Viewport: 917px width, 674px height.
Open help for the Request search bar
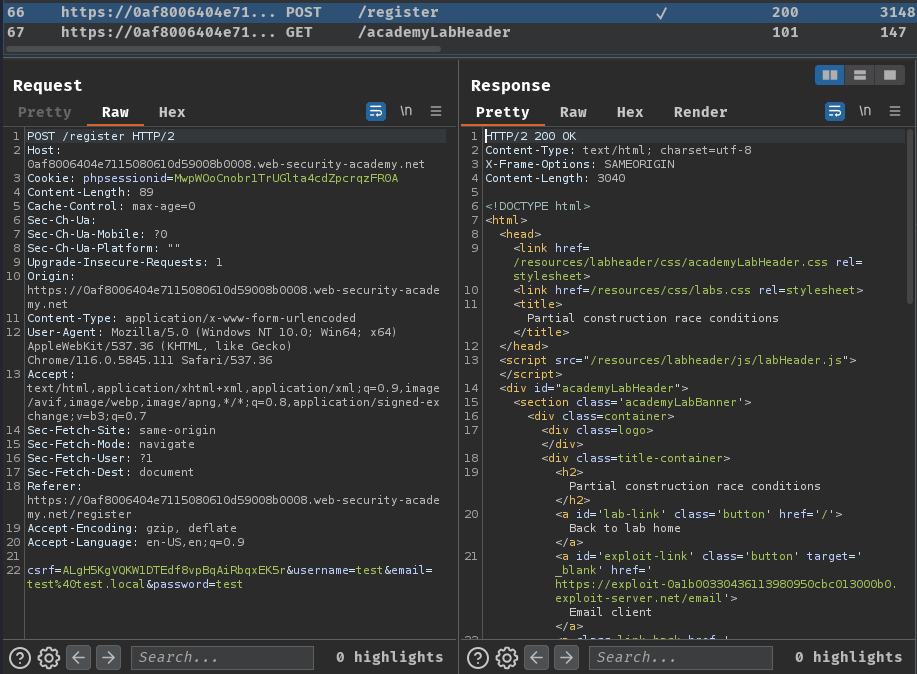click(x=20, y=658)
